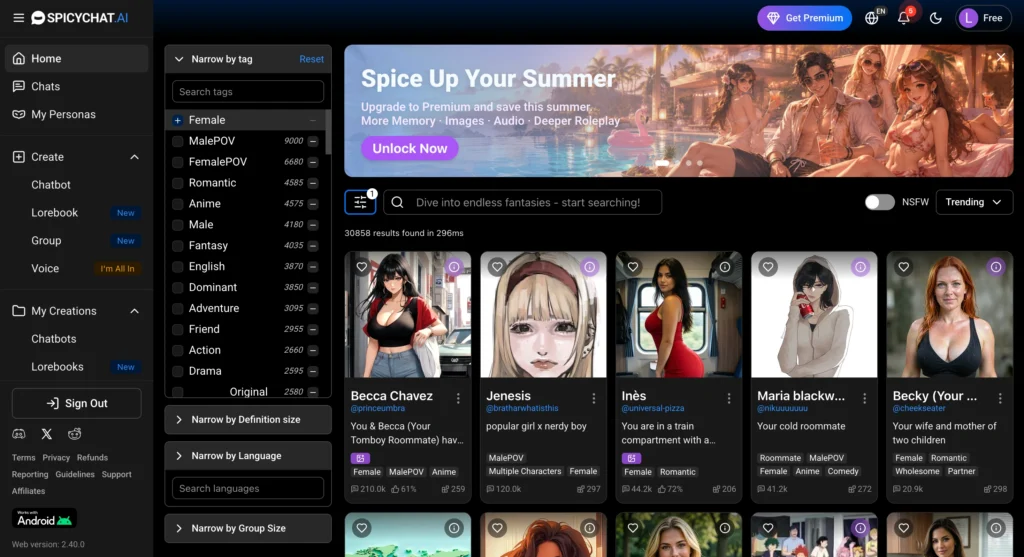Expand Narrow by Group Size
This screenshot has width=1024, height=557.
(x=248, y=528)
